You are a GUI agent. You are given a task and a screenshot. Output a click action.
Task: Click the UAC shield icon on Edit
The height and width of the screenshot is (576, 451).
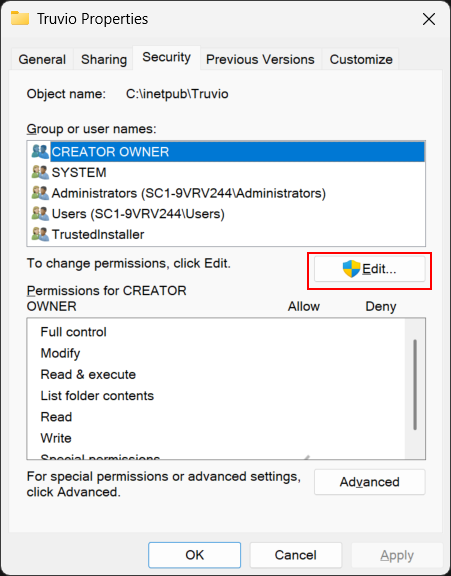tap(351, 269)
